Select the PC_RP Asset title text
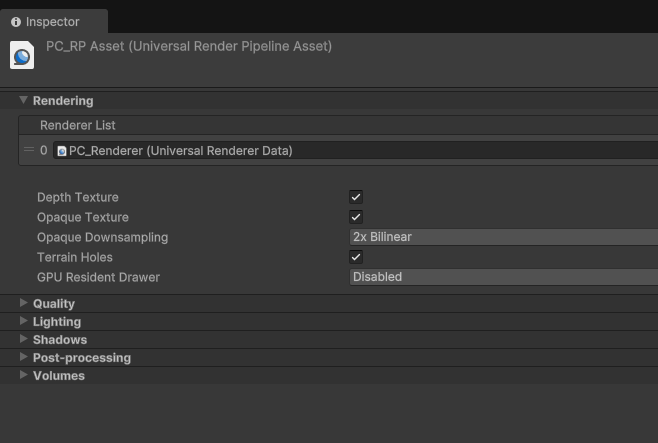This screenshot has height=443, width=658. point(189,46)
